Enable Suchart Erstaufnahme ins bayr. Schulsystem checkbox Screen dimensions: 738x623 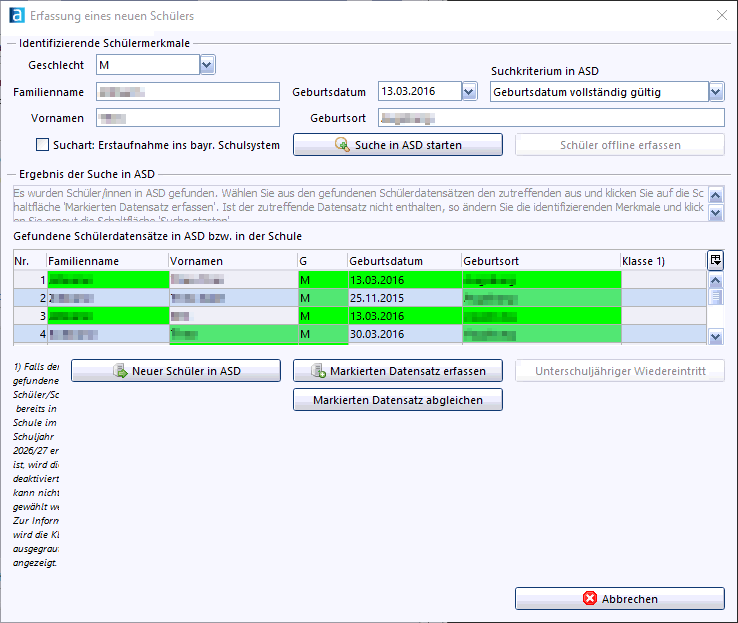pyautogui.click(x=42, y=145)
